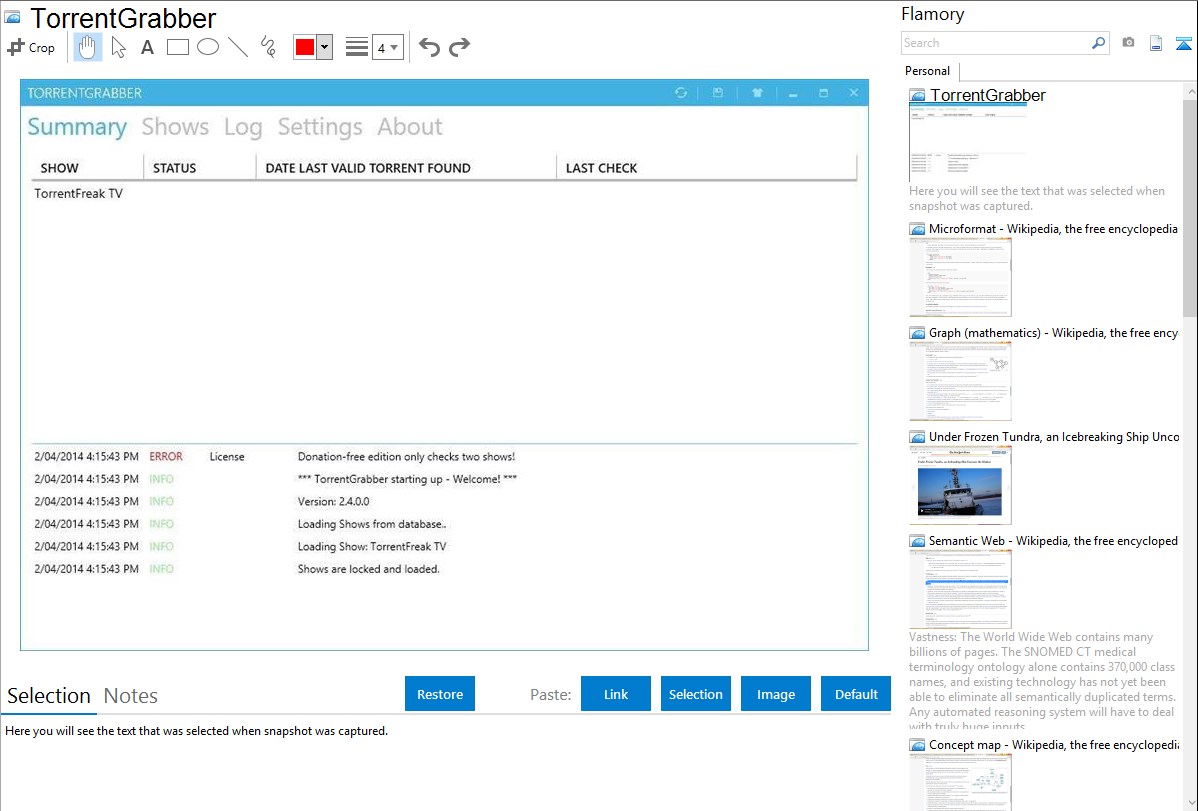Switch to the Notes tab
The image size is (1198, 811).
coord(131,696)
